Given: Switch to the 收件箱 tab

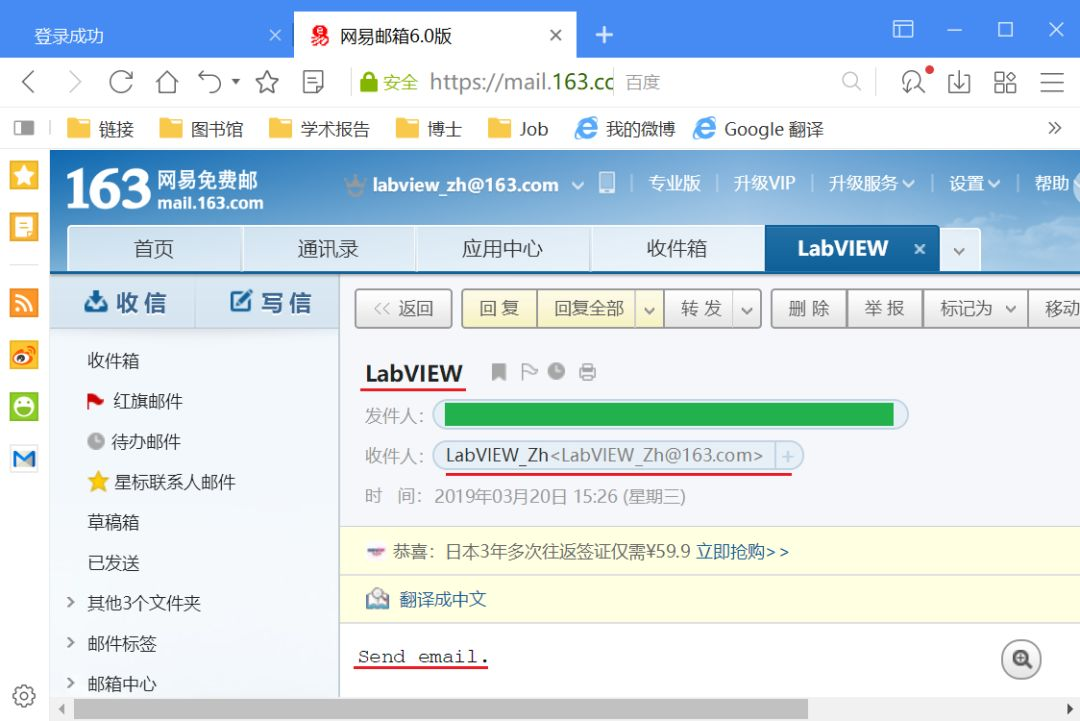Looking at the screenshot, I should (x=677, y=249).
